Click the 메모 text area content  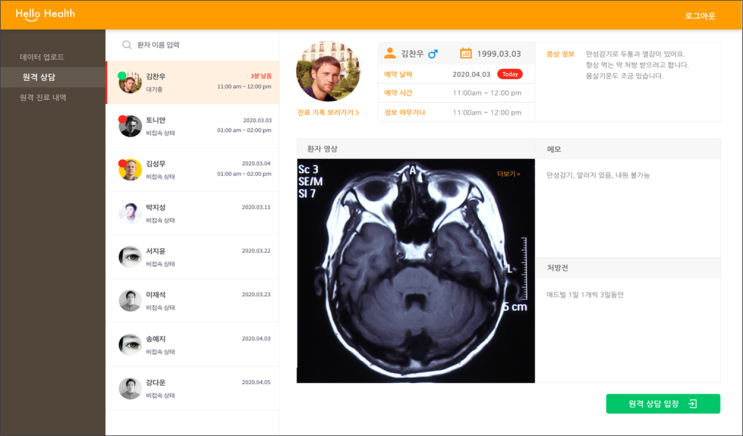(x=598, y=175)
